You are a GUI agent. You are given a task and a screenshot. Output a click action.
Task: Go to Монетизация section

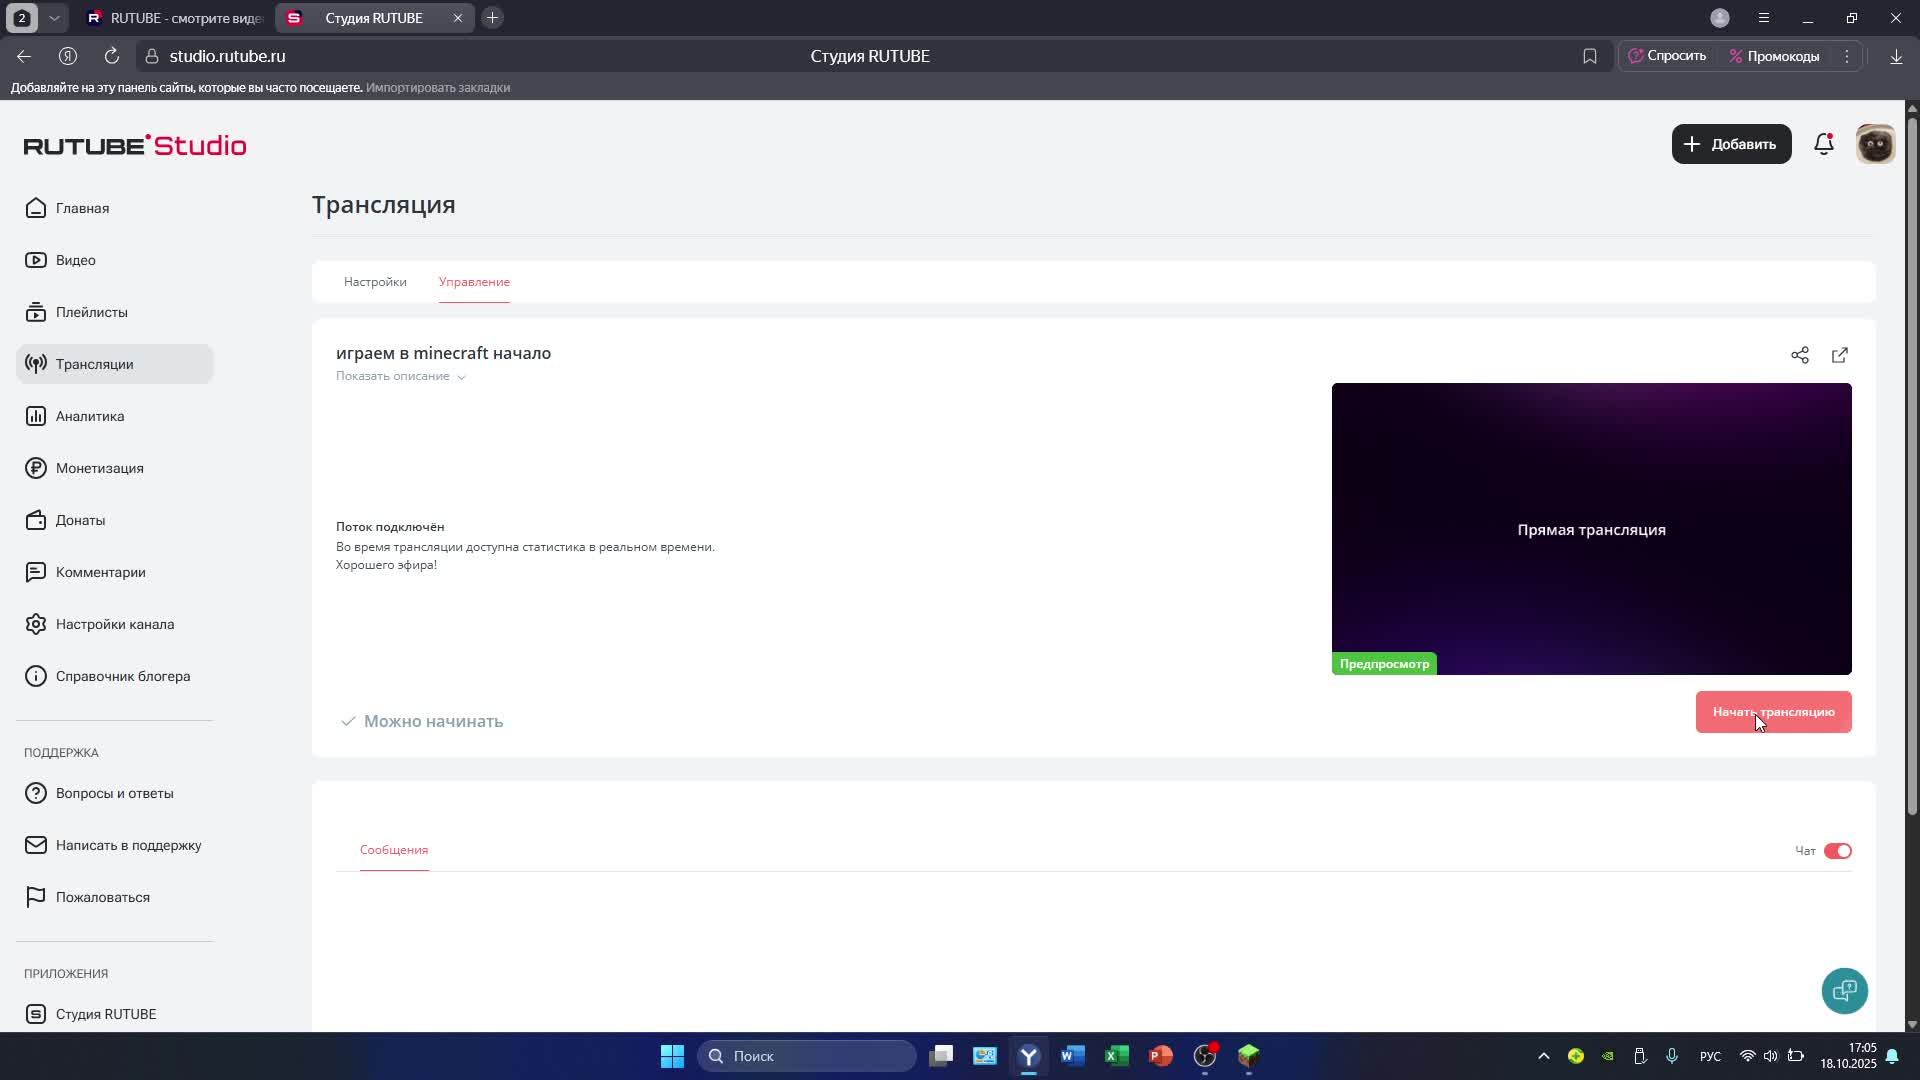(x=99, y=468)
